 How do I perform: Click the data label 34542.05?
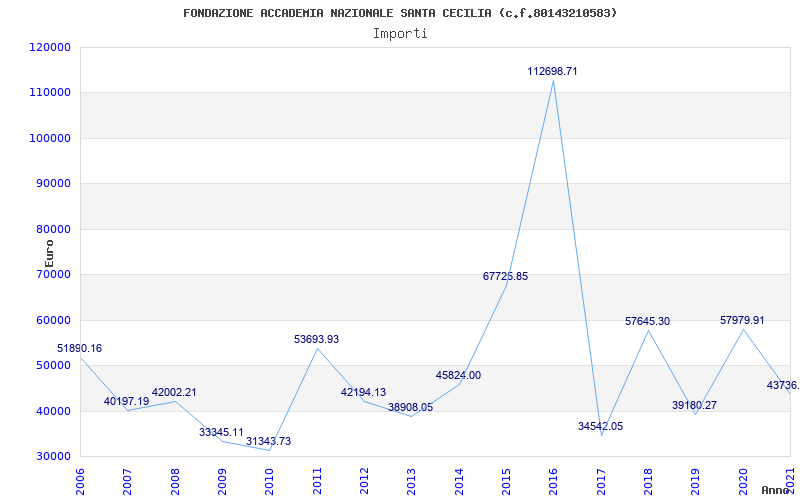pyautogui.click(x=601, y=427)
